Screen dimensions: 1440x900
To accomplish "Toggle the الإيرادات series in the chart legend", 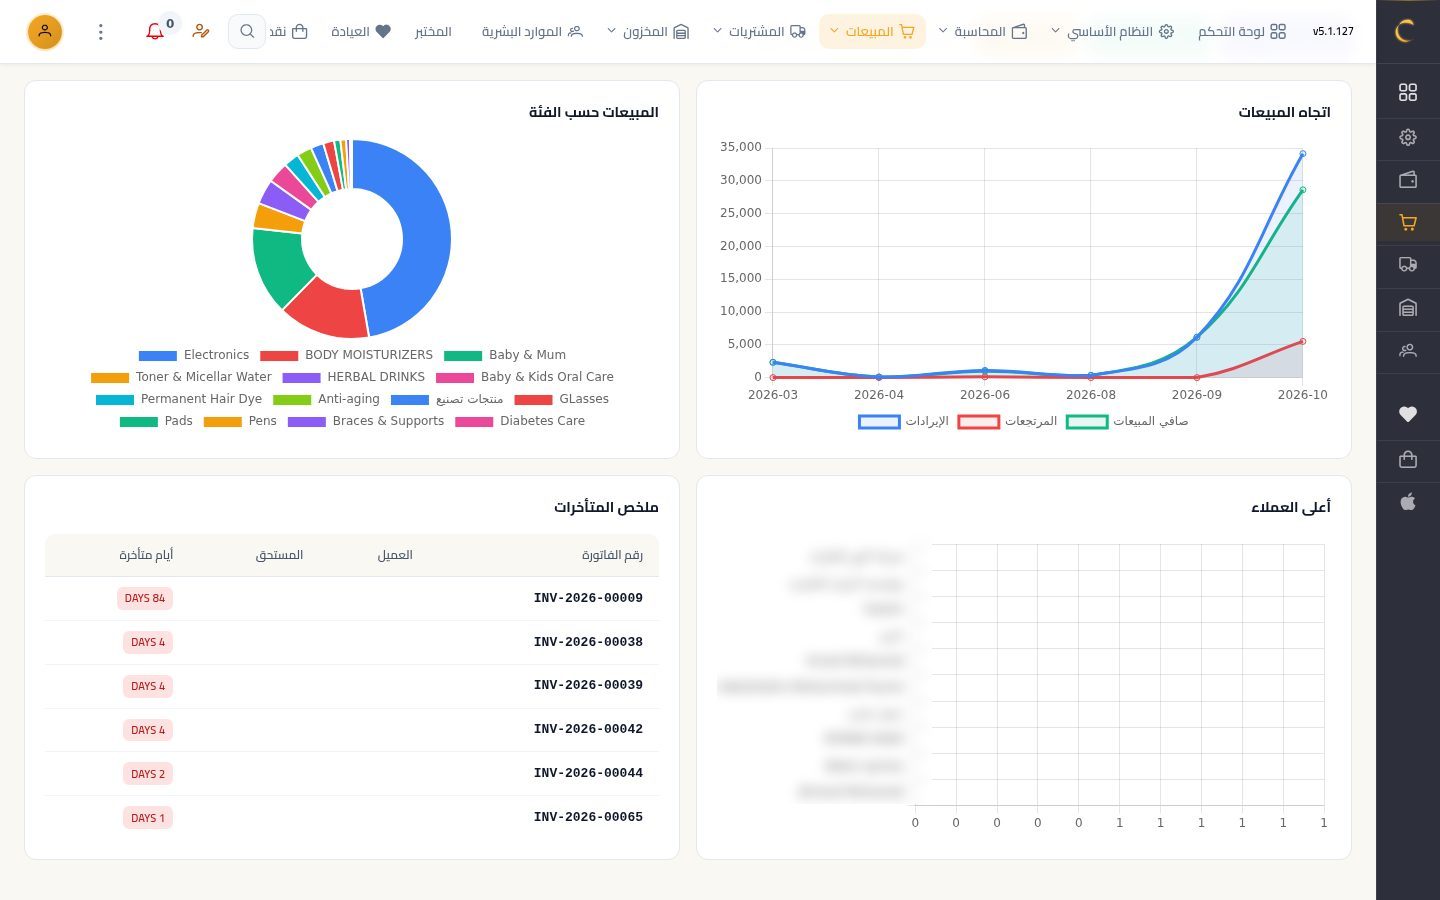I will click(903, 422).
